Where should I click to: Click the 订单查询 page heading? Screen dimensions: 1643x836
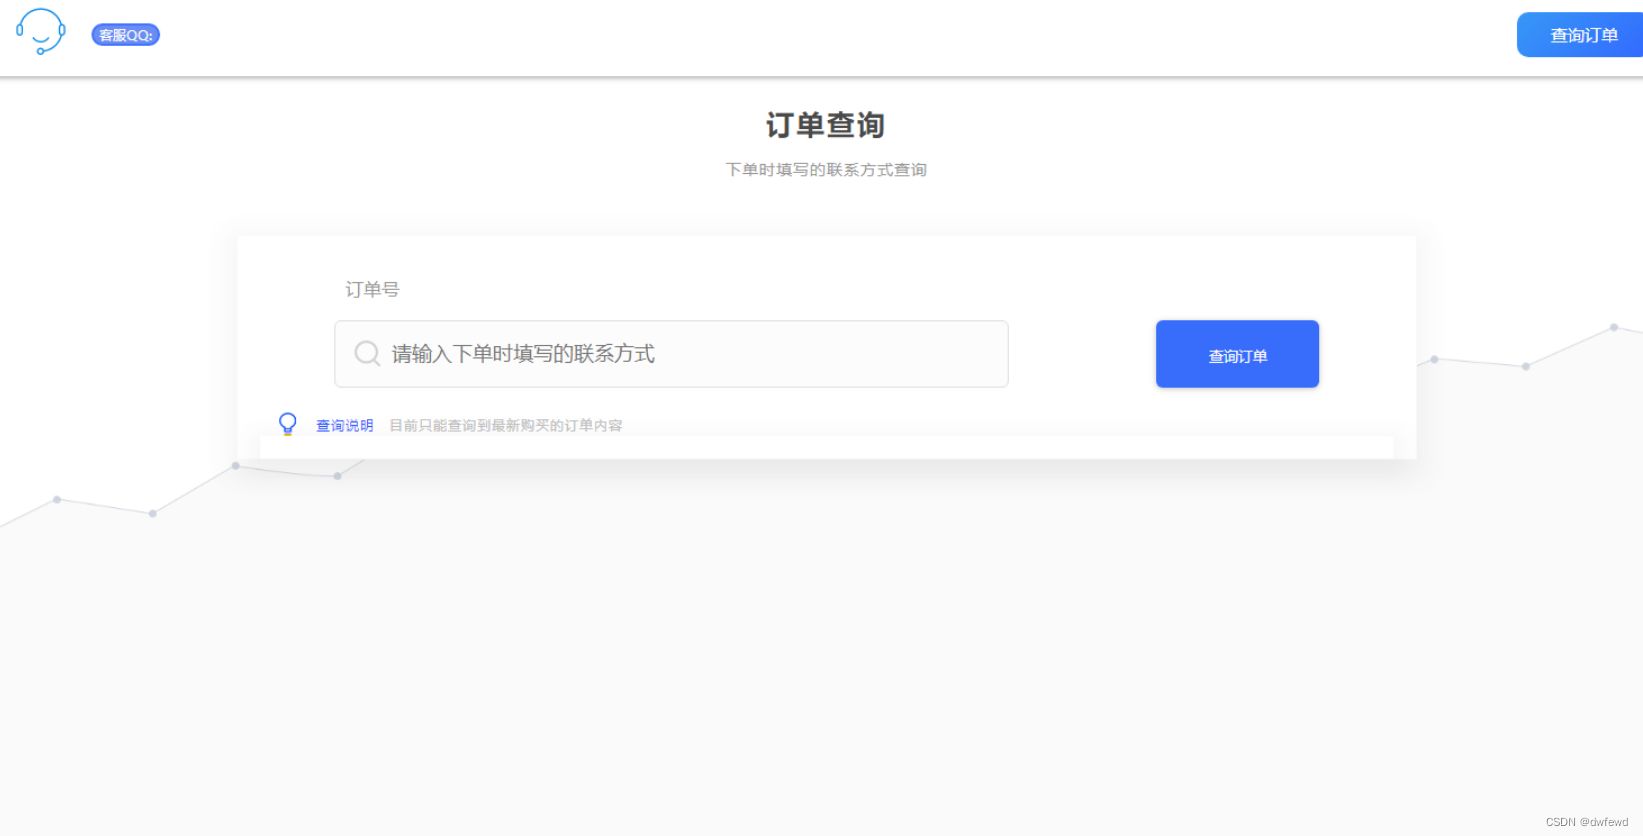click(x=825, y=125)
